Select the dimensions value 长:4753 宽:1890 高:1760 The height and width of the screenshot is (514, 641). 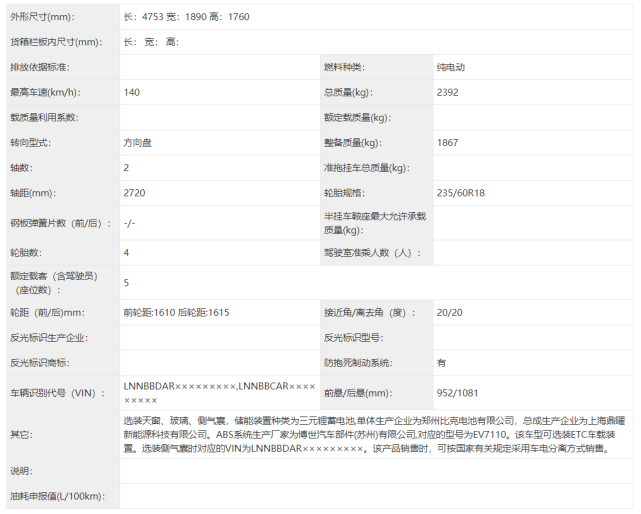pyautogui.click(x=186, y=17)
